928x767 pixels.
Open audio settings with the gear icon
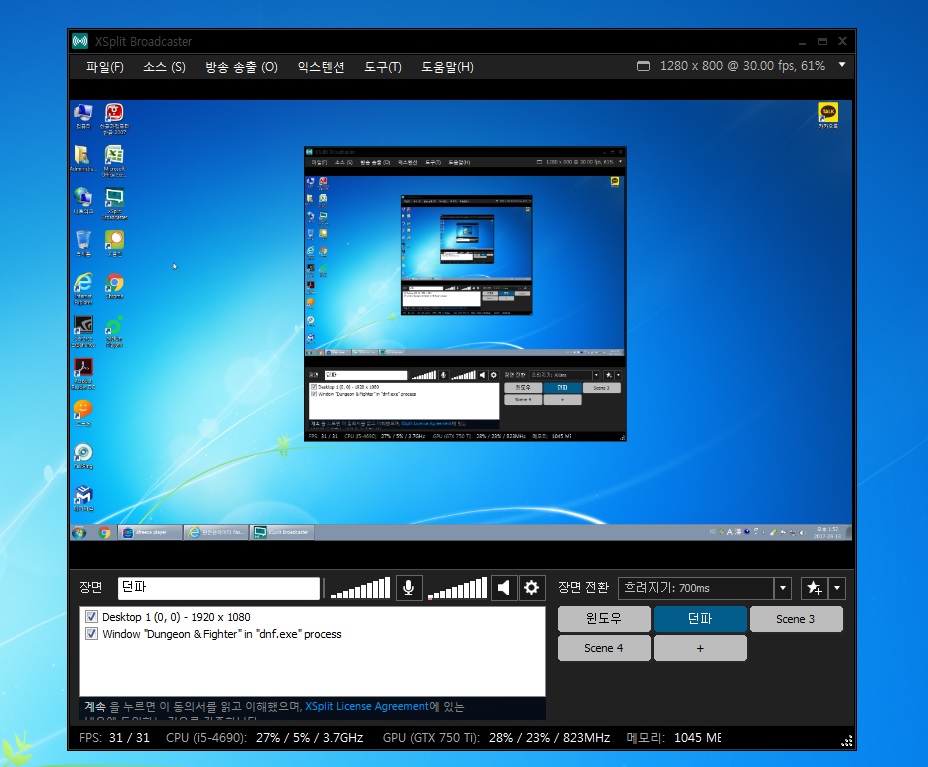pyautogui.click(x=531, y=588)
